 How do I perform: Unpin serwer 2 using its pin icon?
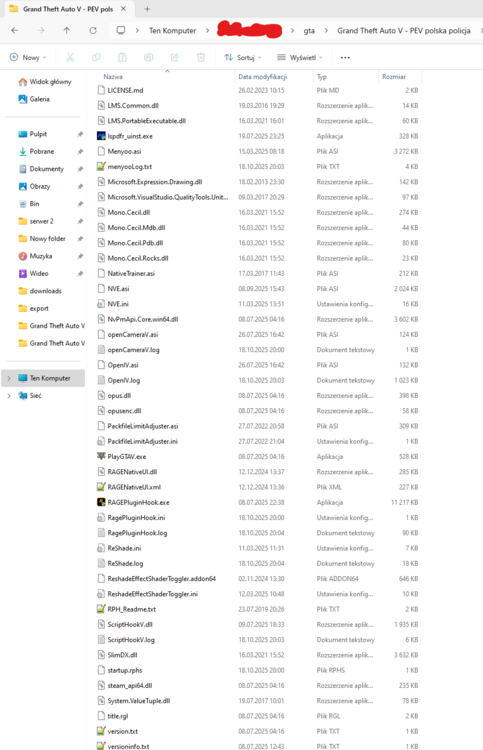80,221
